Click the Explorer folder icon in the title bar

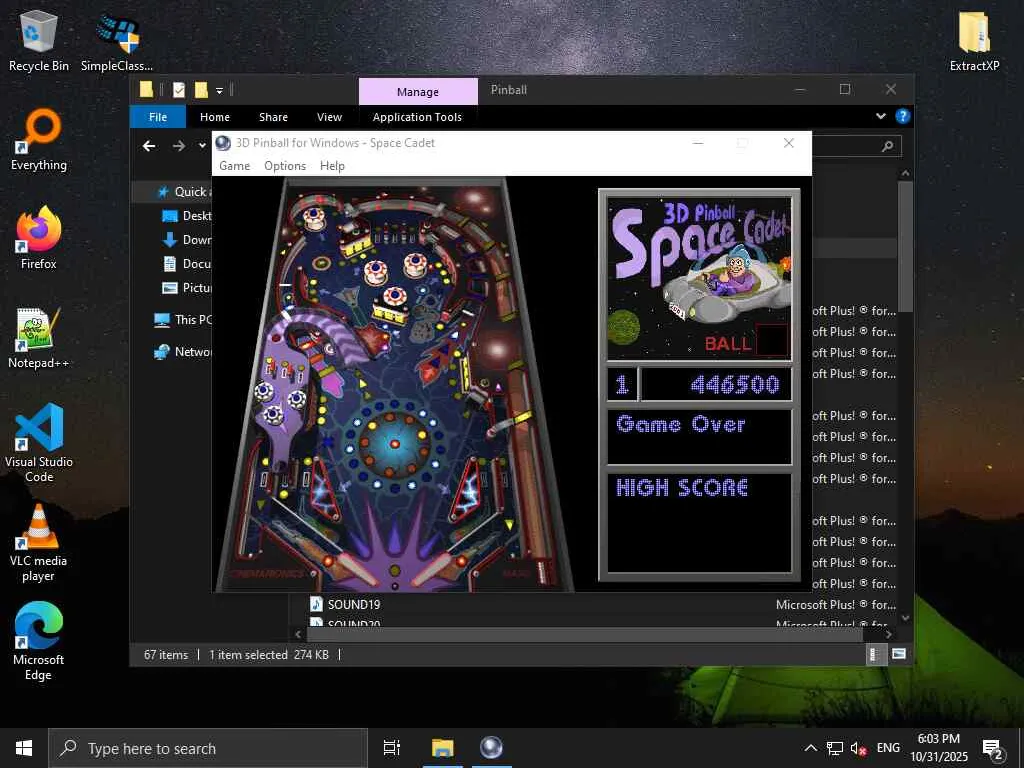click(x=146, y=89)
